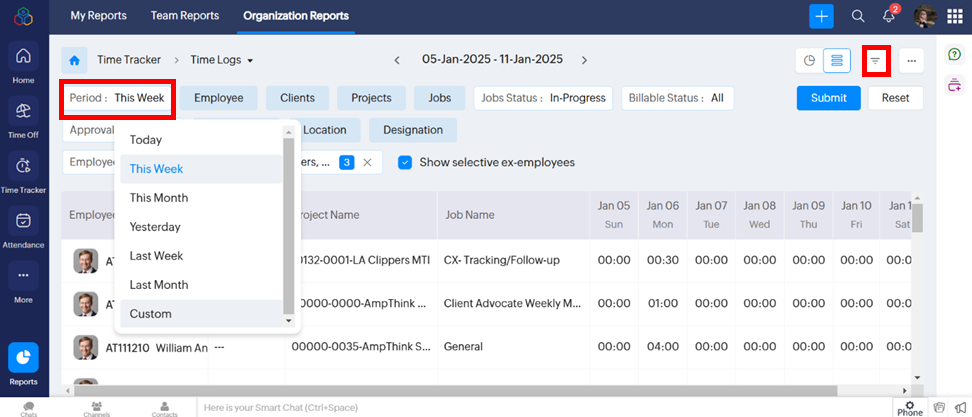
Task: Open Time Off in the sidebar
Action: 23,117
